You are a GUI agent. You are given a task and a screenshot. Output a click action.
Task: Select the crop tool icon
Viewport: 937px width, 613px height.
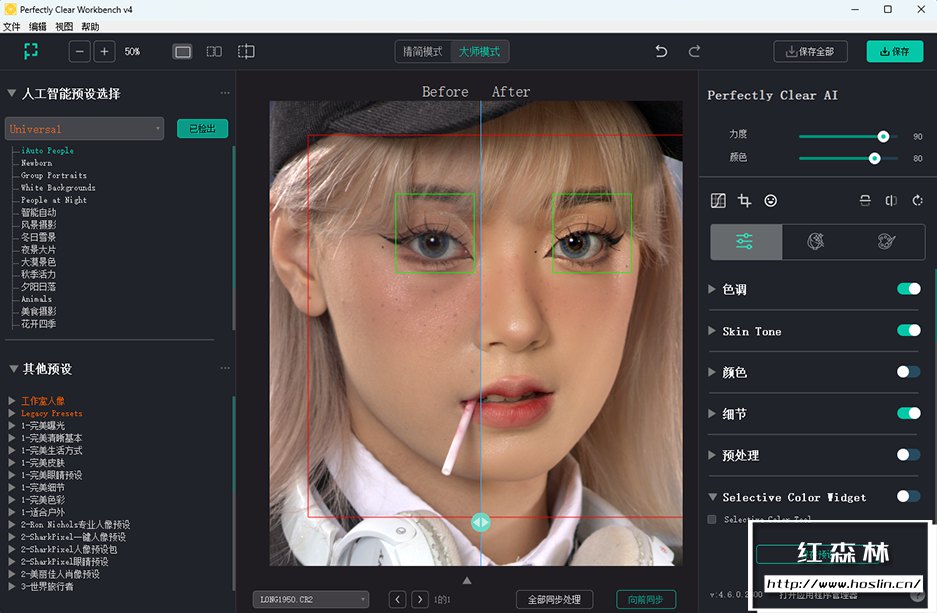[x=744, y=201]
